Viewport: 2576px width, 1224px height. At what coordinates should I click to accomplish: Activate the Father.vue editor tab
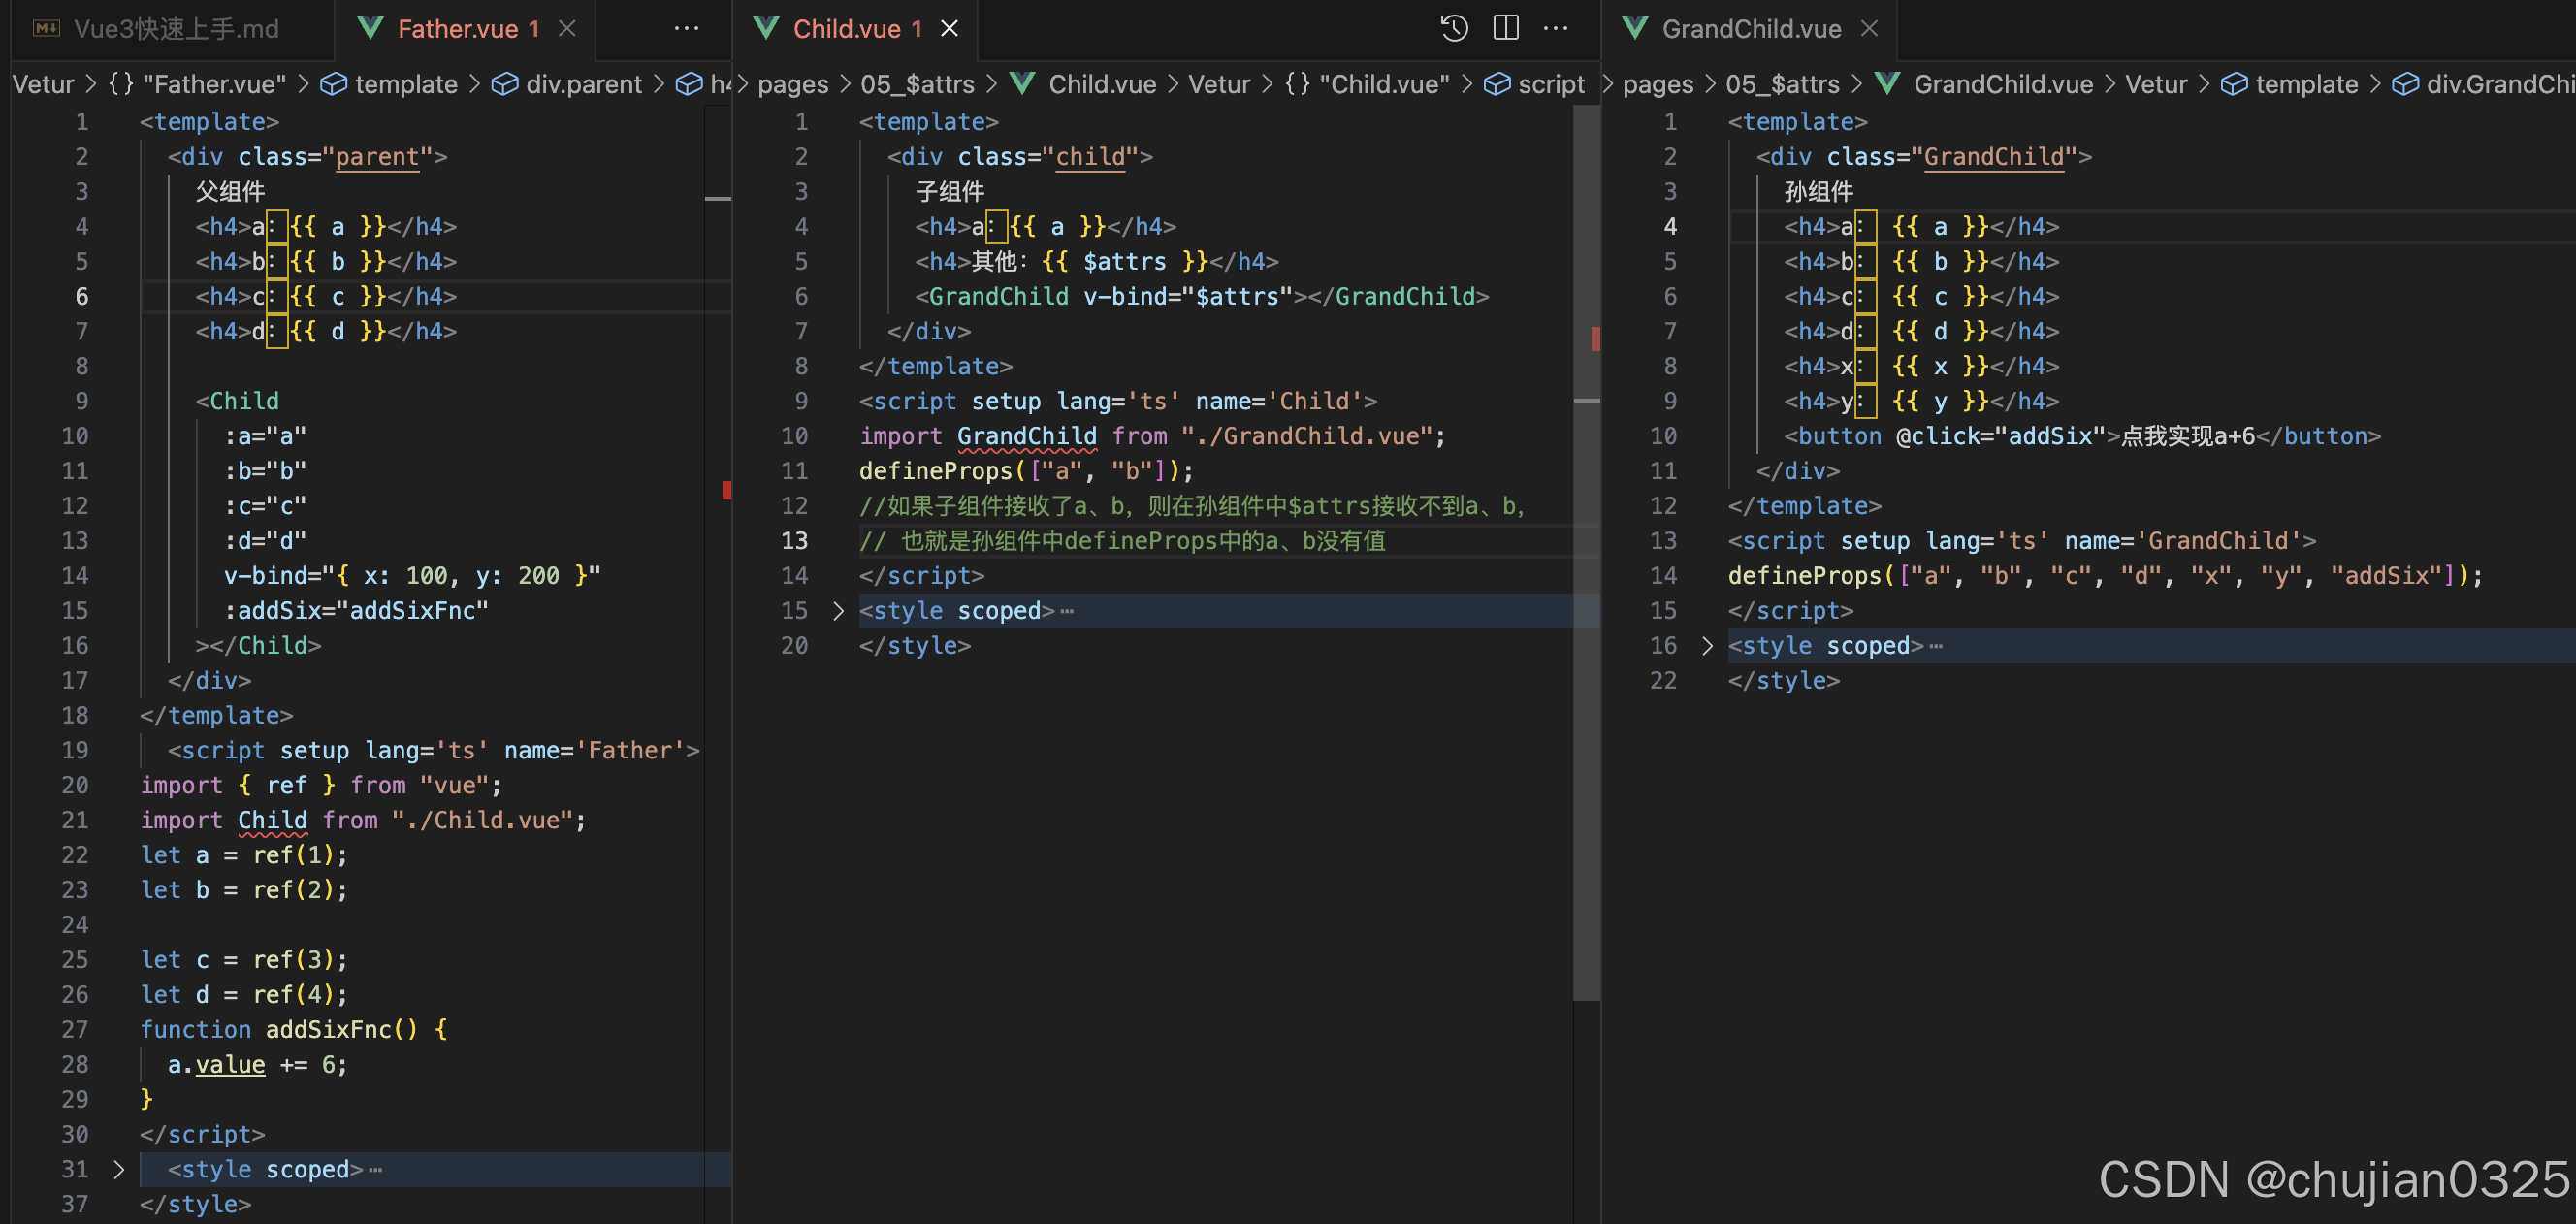pyautogui.click(x=456, y=29)
